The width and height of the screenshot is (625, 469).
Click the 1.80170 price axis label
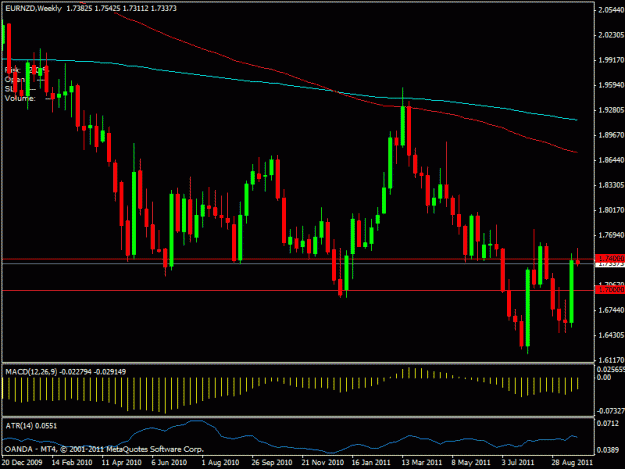pos(611,210)
